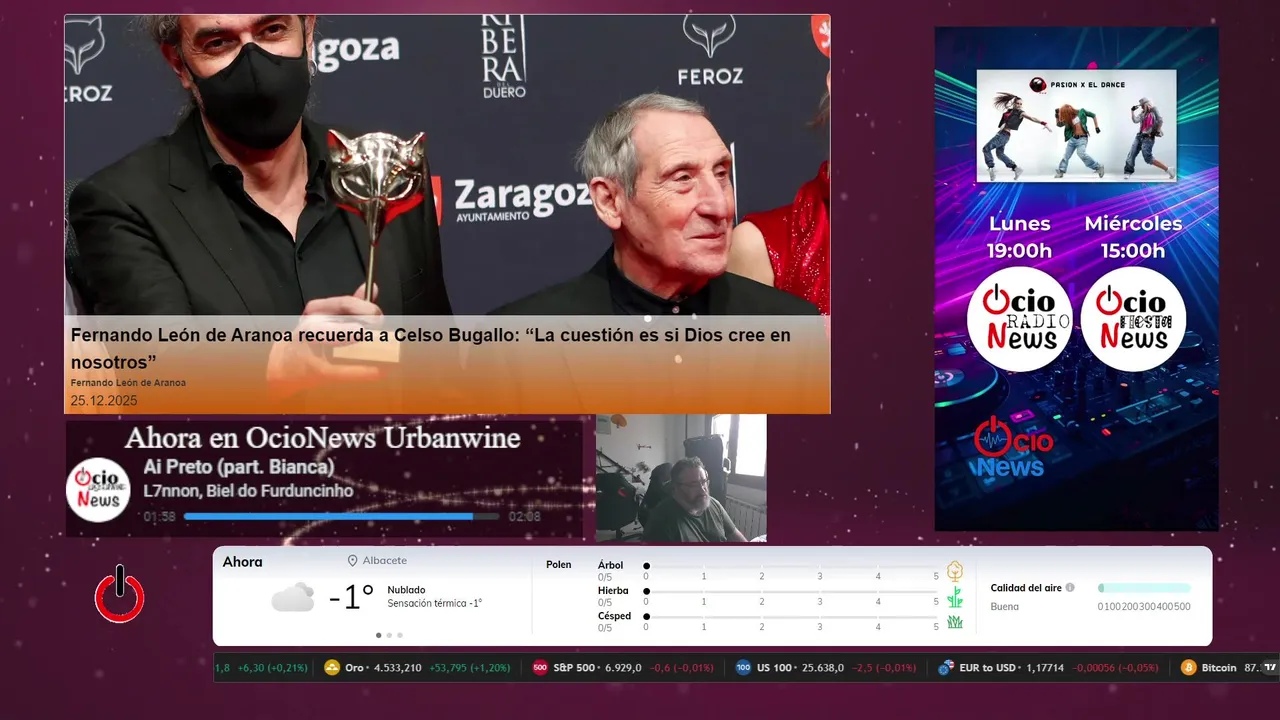Click the total duration 02:08

pos(524,517)
